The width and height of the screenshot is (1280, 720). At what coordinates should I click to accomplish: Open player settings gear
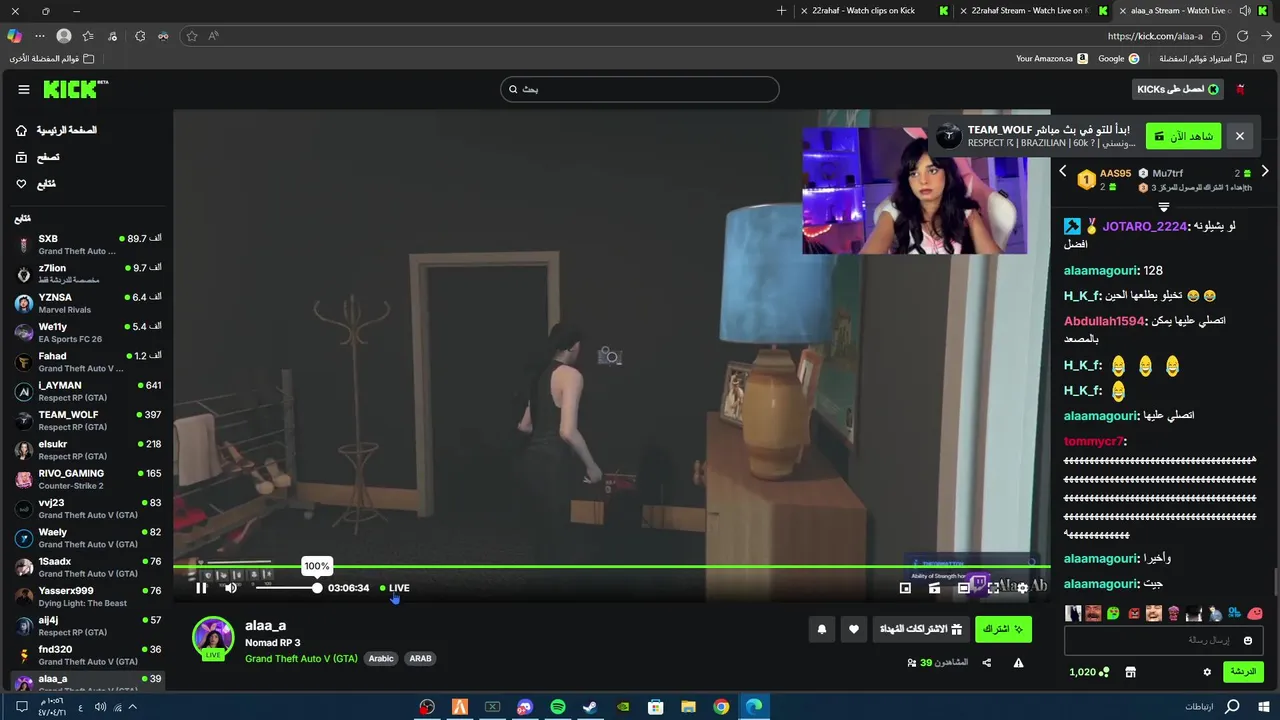point(1022,588)
